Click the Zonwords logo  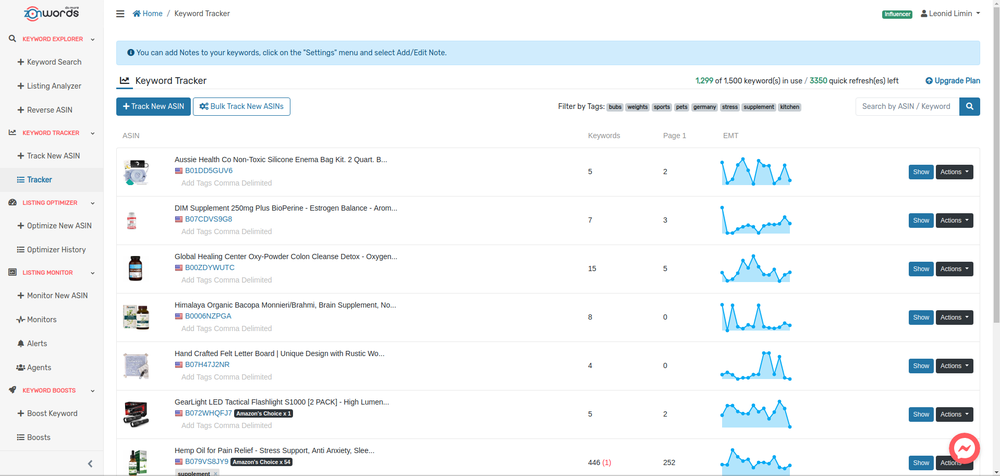point(52,13)
